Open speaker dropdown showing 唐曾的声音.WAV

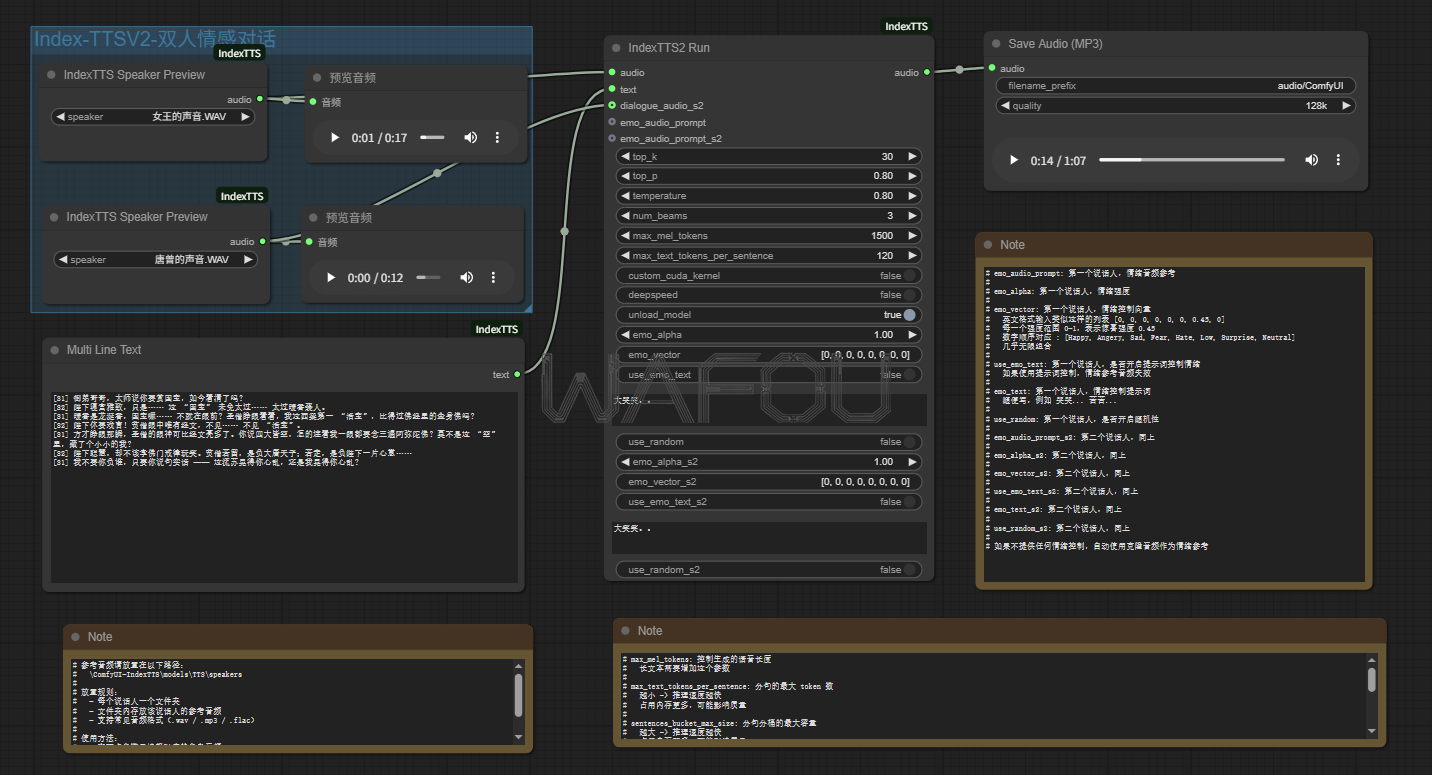click(156, 260)
